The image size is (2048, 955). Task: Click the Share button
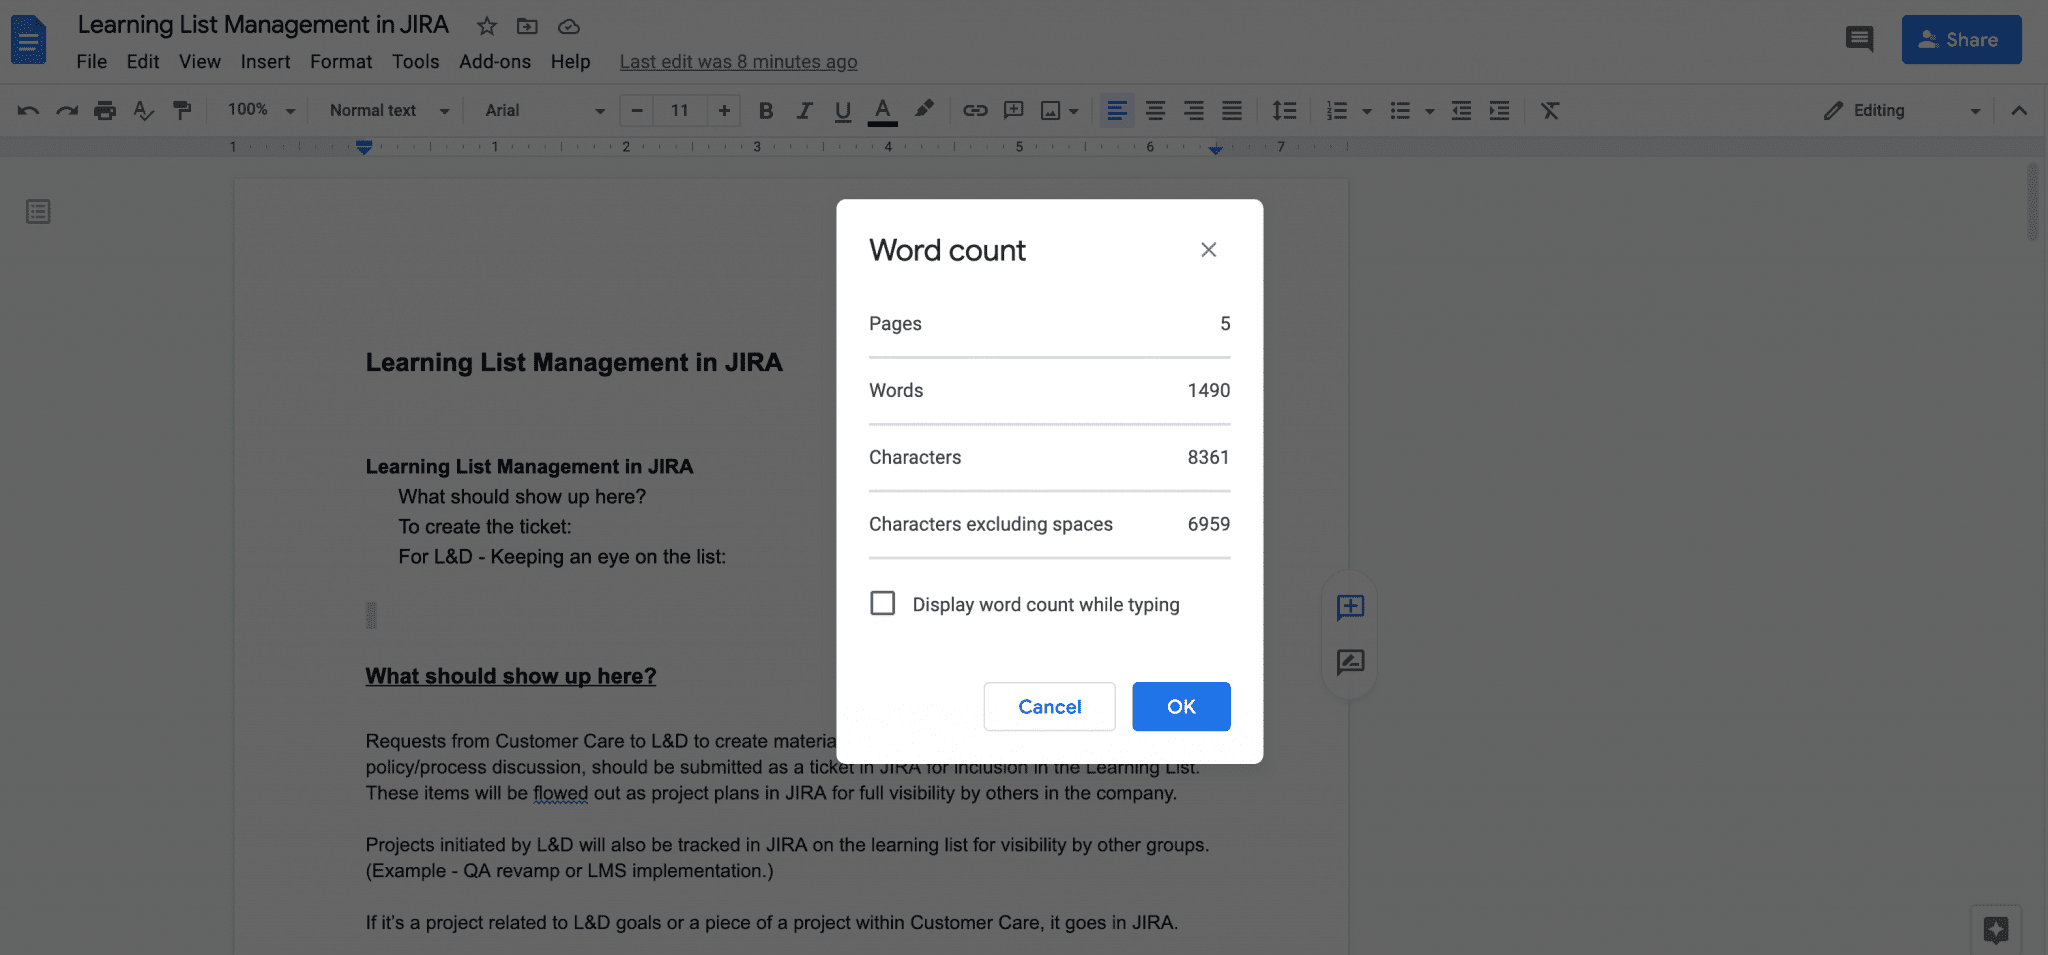click(1961, 39)
